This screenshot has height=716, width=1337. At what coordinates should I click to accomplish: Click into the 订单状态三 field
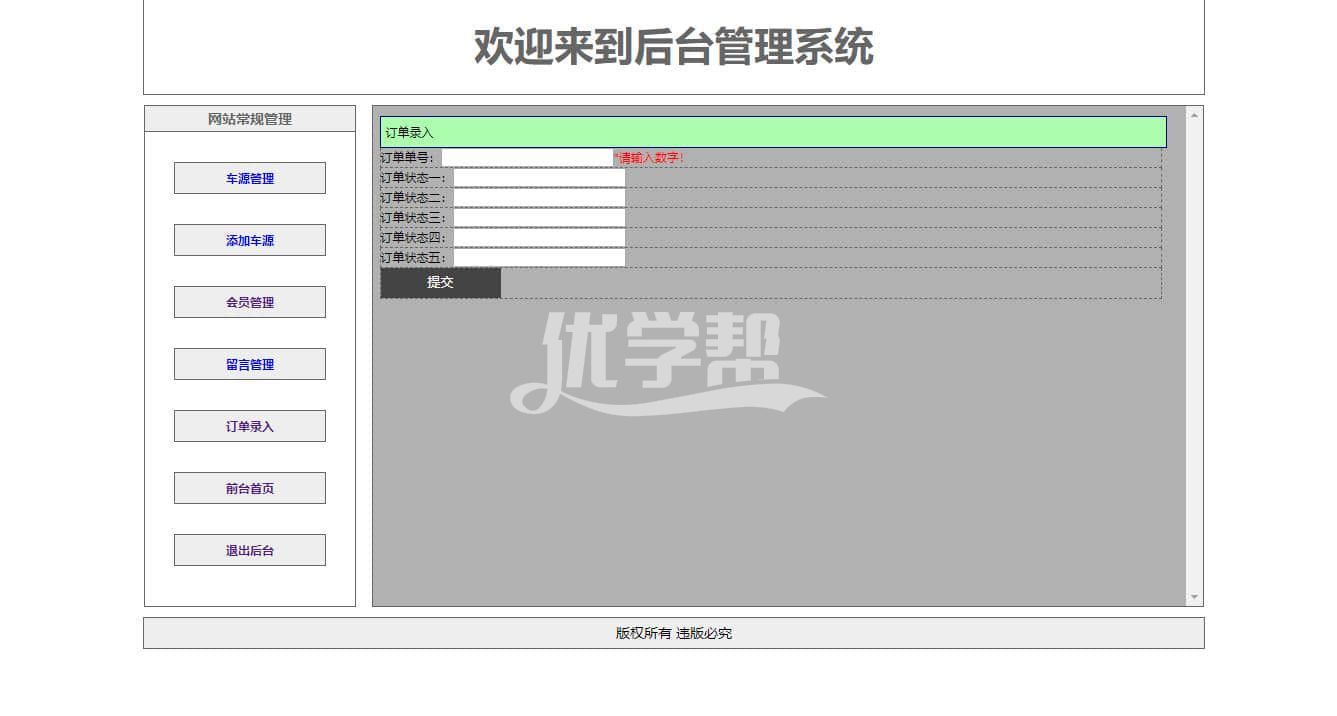pyautogui.click(x=539, y=218)
